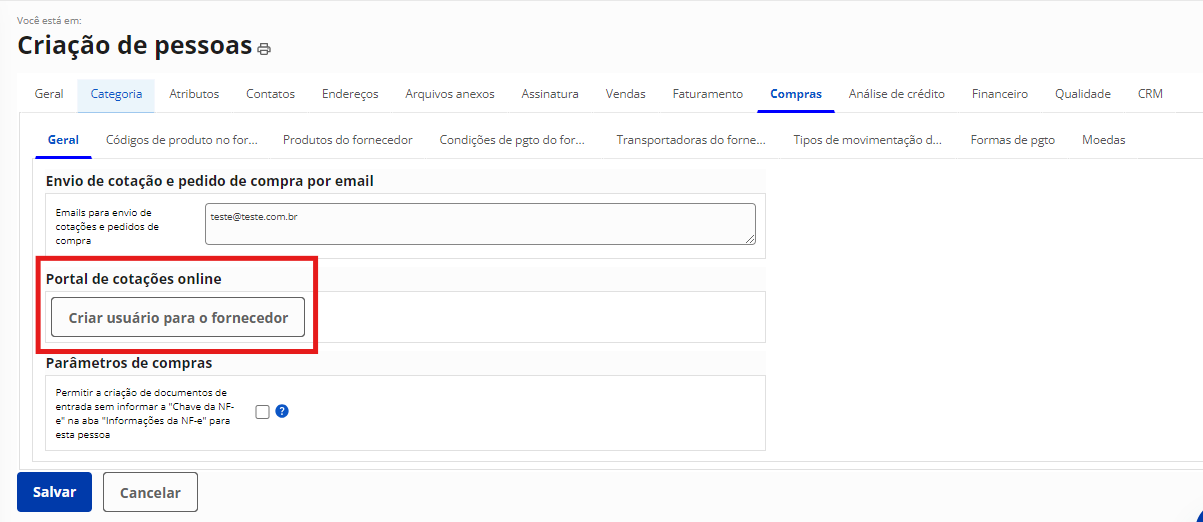Click the print icon beside the title
This screenshot has height=522, width=1203.
click(x=264, y=49)
